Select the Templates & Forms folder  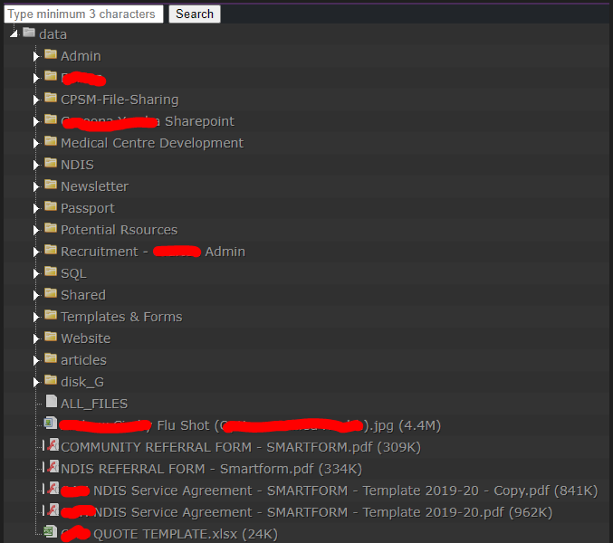click(121, 316)
